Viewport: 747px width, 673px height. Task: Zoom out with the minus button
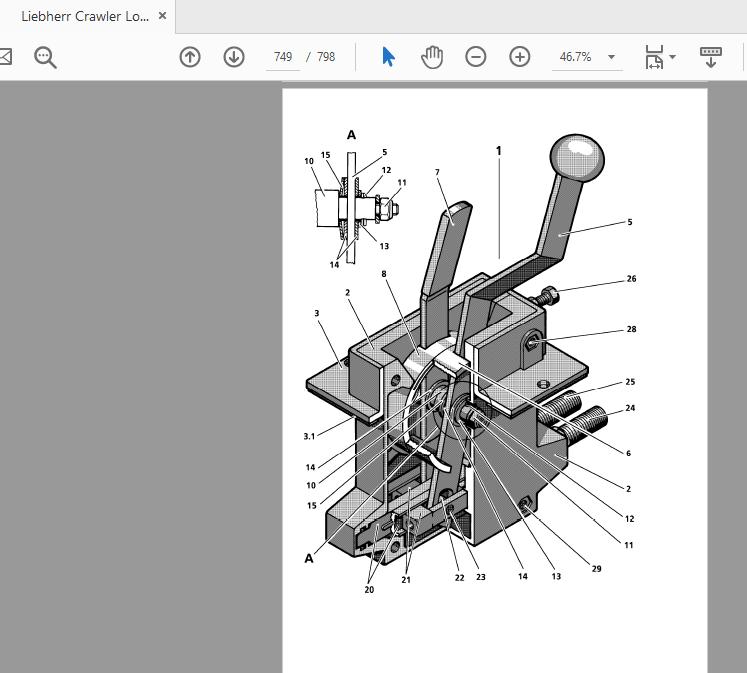click(475, 57)
